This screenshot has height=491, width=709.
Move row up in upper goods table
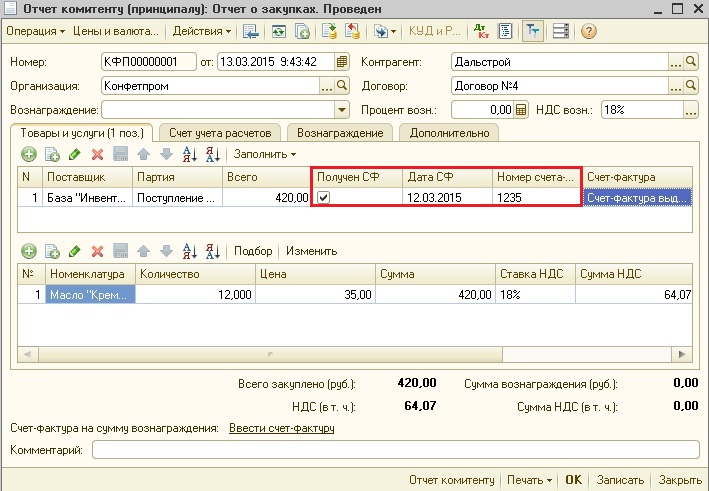[143, 154]
